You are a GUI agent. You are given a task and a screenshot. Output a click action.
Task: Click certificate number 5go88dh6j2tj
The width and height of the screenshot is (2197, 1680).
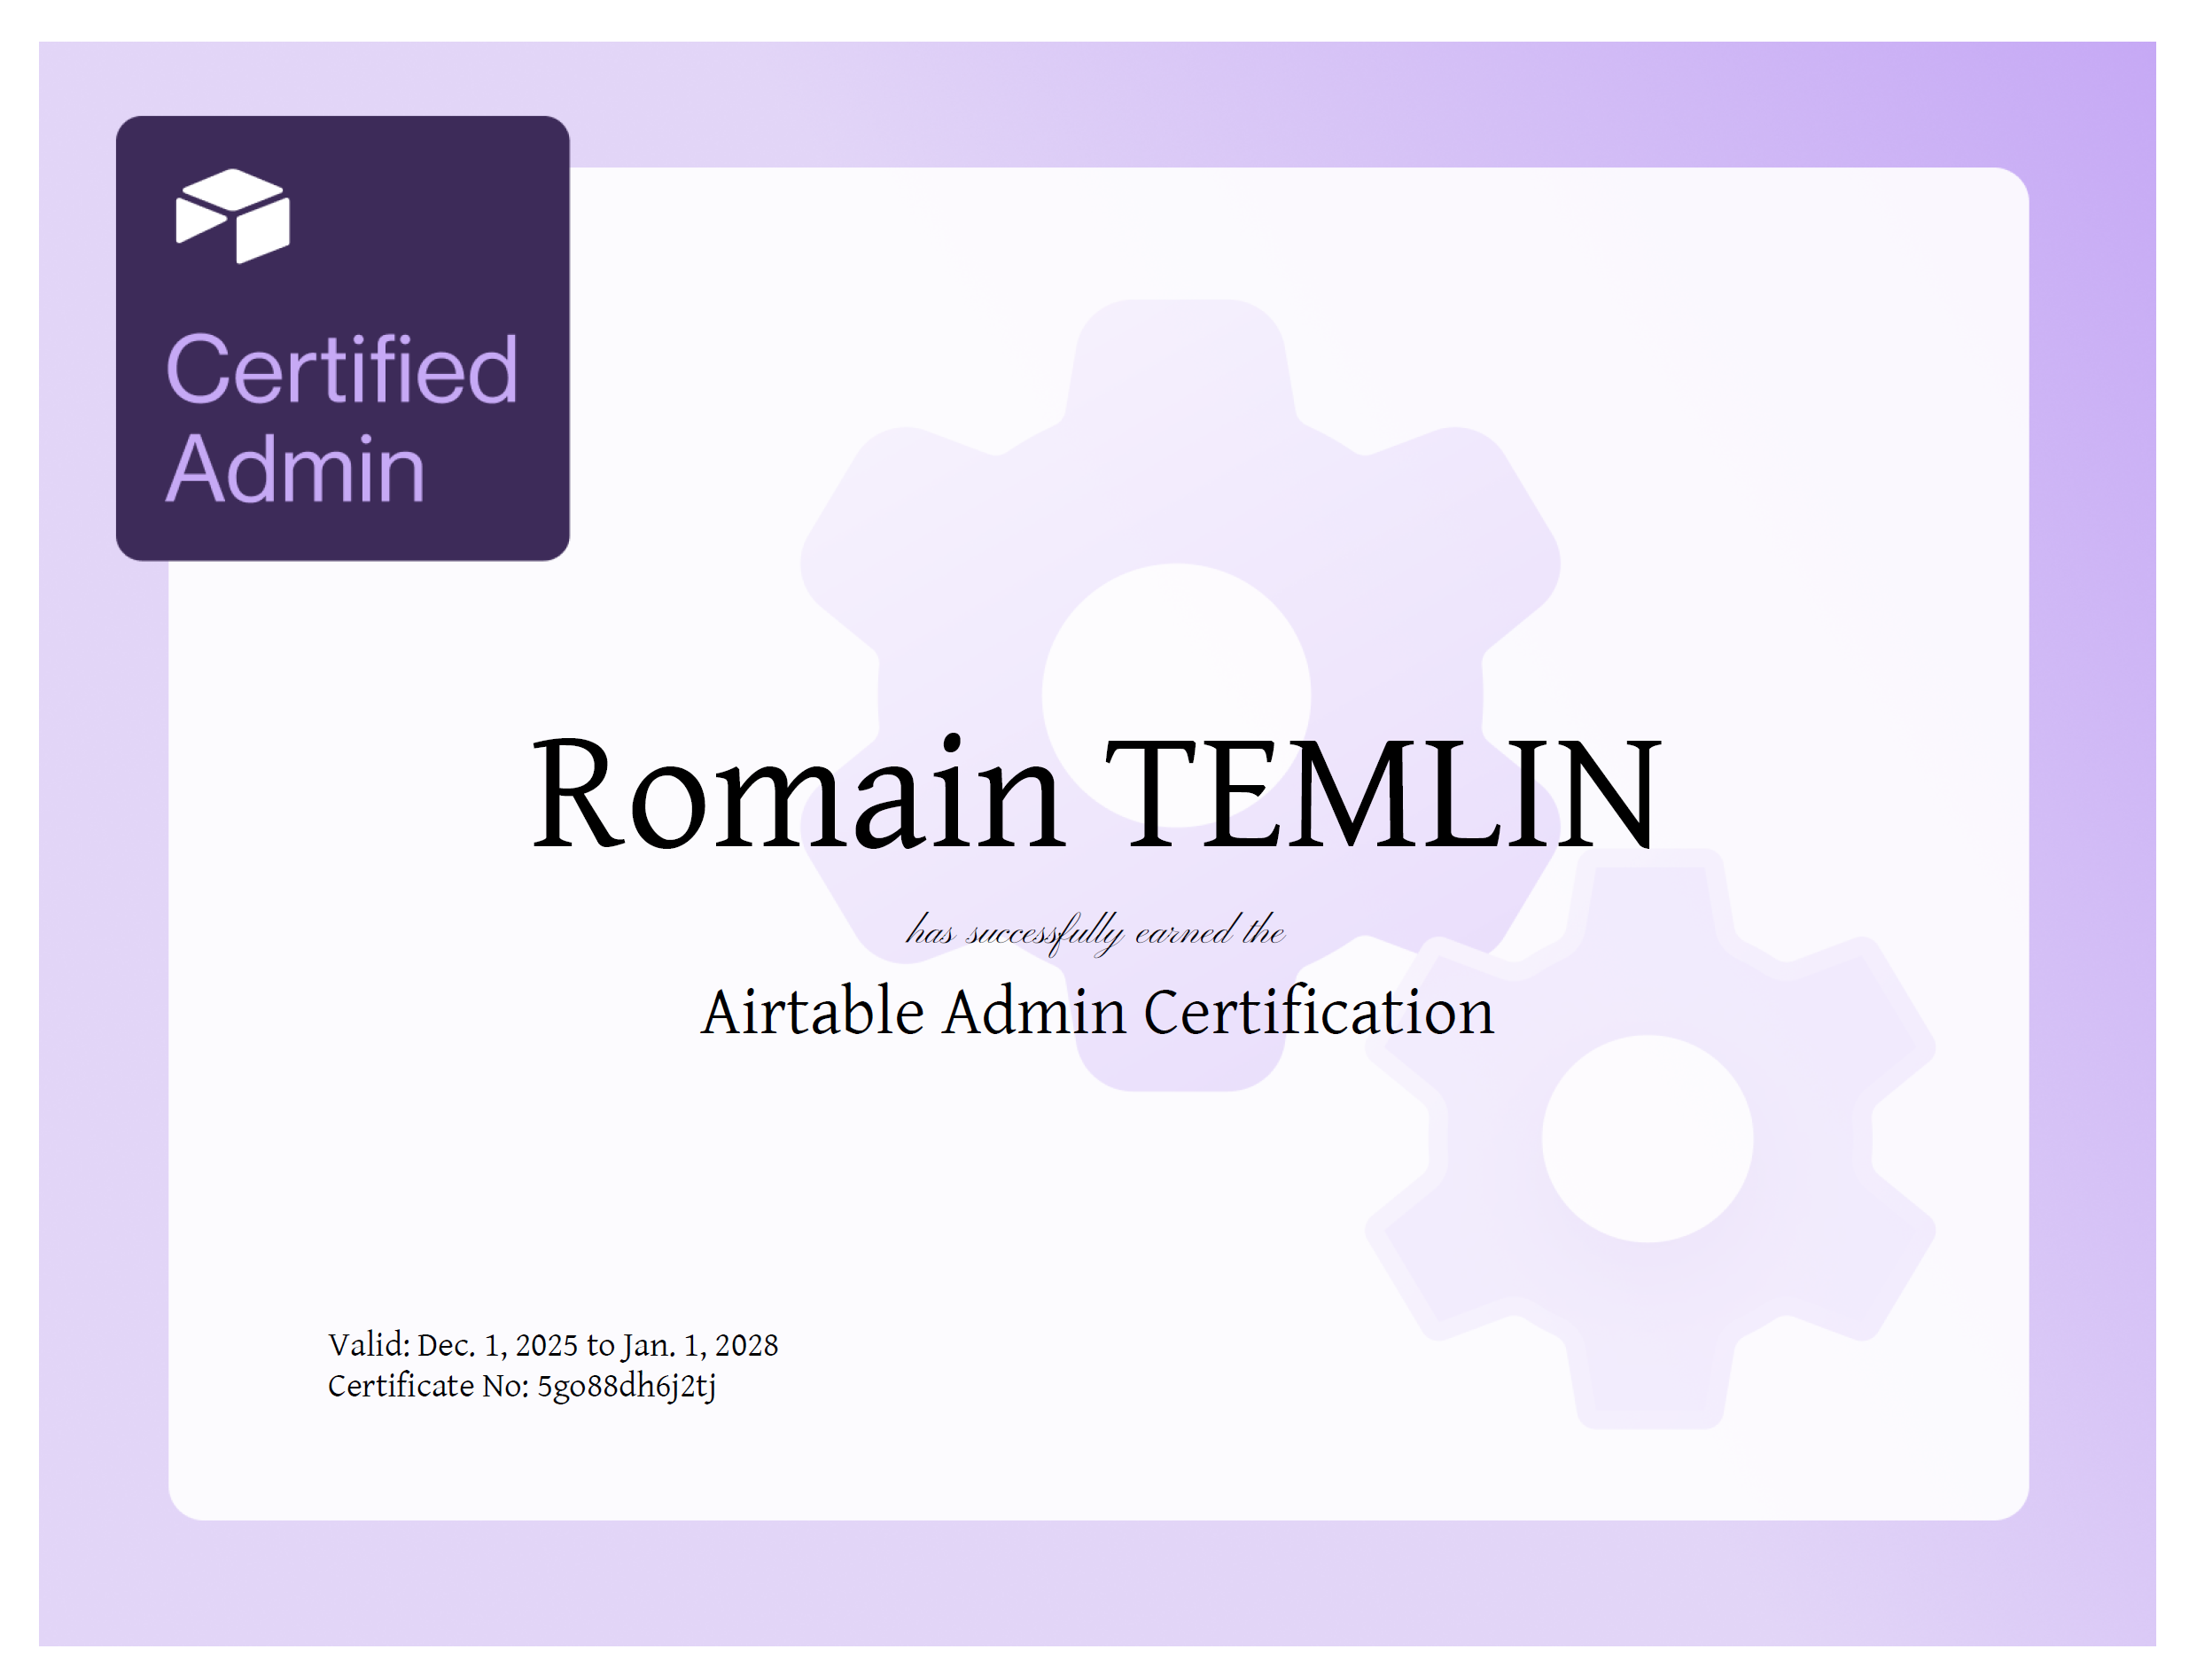[626, 1387]
